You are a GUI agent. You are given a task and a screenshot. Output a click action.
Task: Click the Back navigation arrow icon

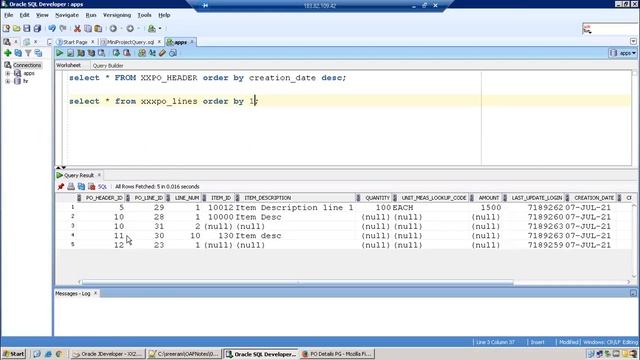(113, 29)
